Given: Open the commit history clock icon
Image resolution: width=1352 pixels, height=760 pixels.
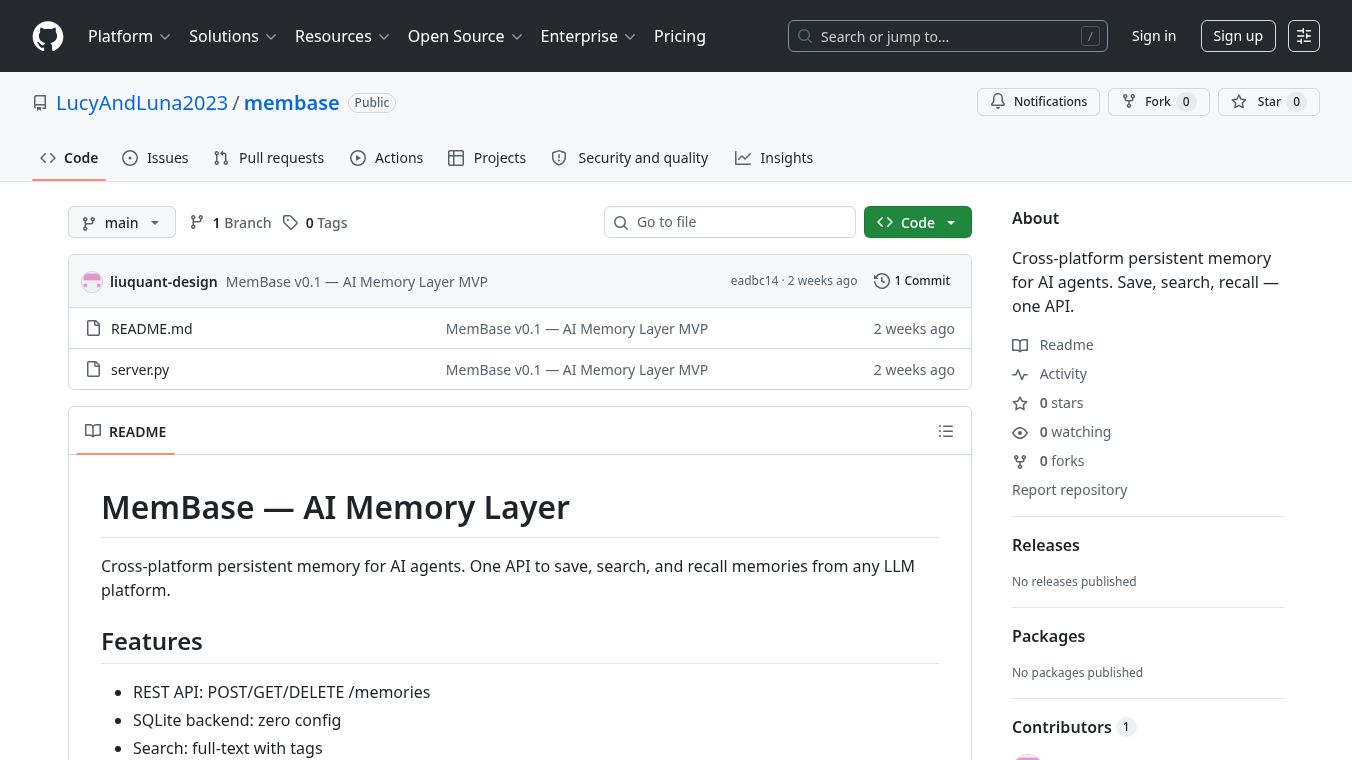Looking at the screenshot, I should click(x=882, y=281).
